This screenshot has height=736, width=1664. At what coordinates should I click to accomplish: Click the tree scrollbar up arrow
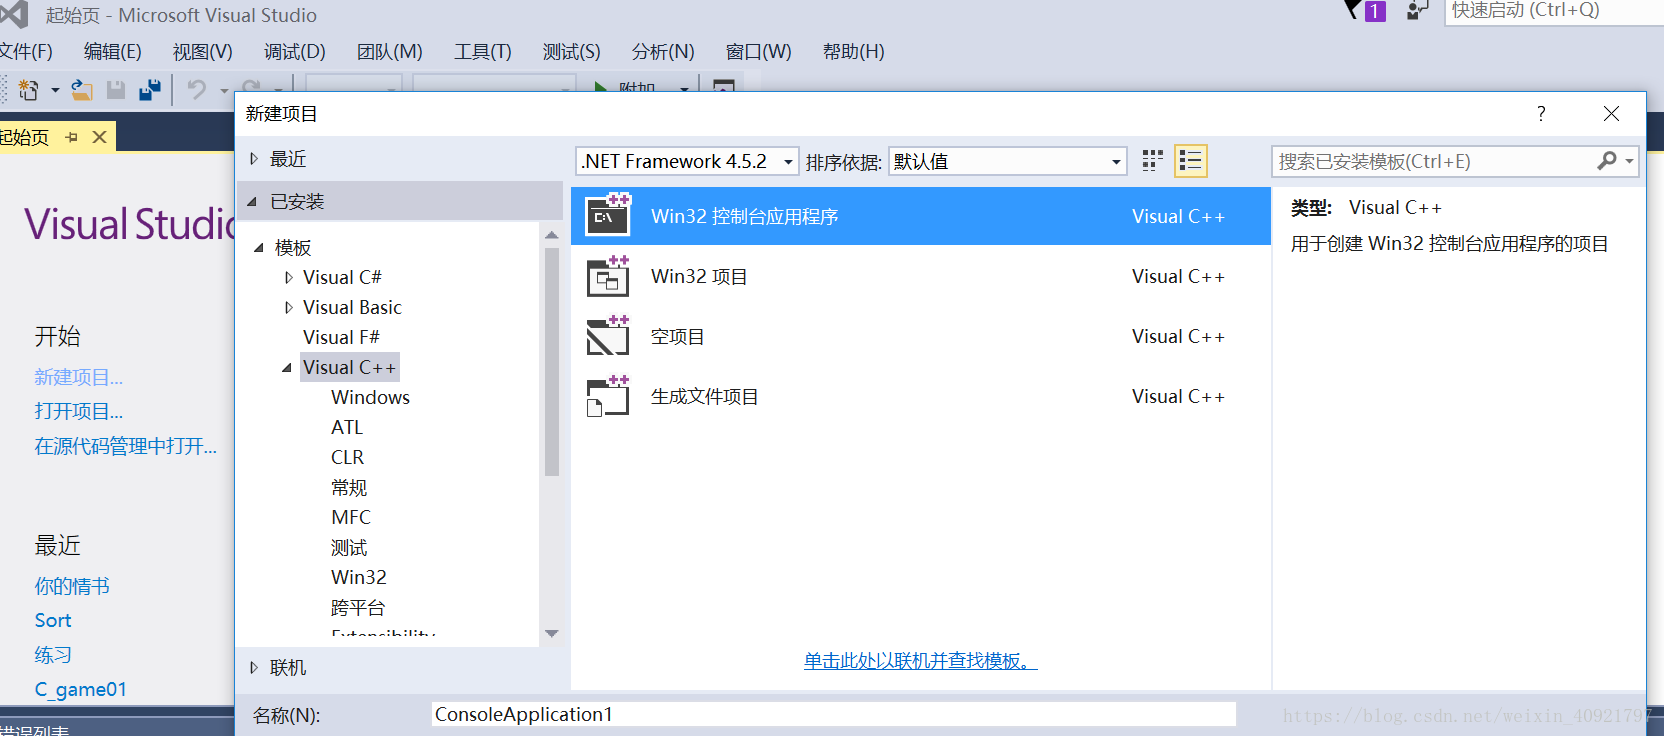[x=552, y=234]
